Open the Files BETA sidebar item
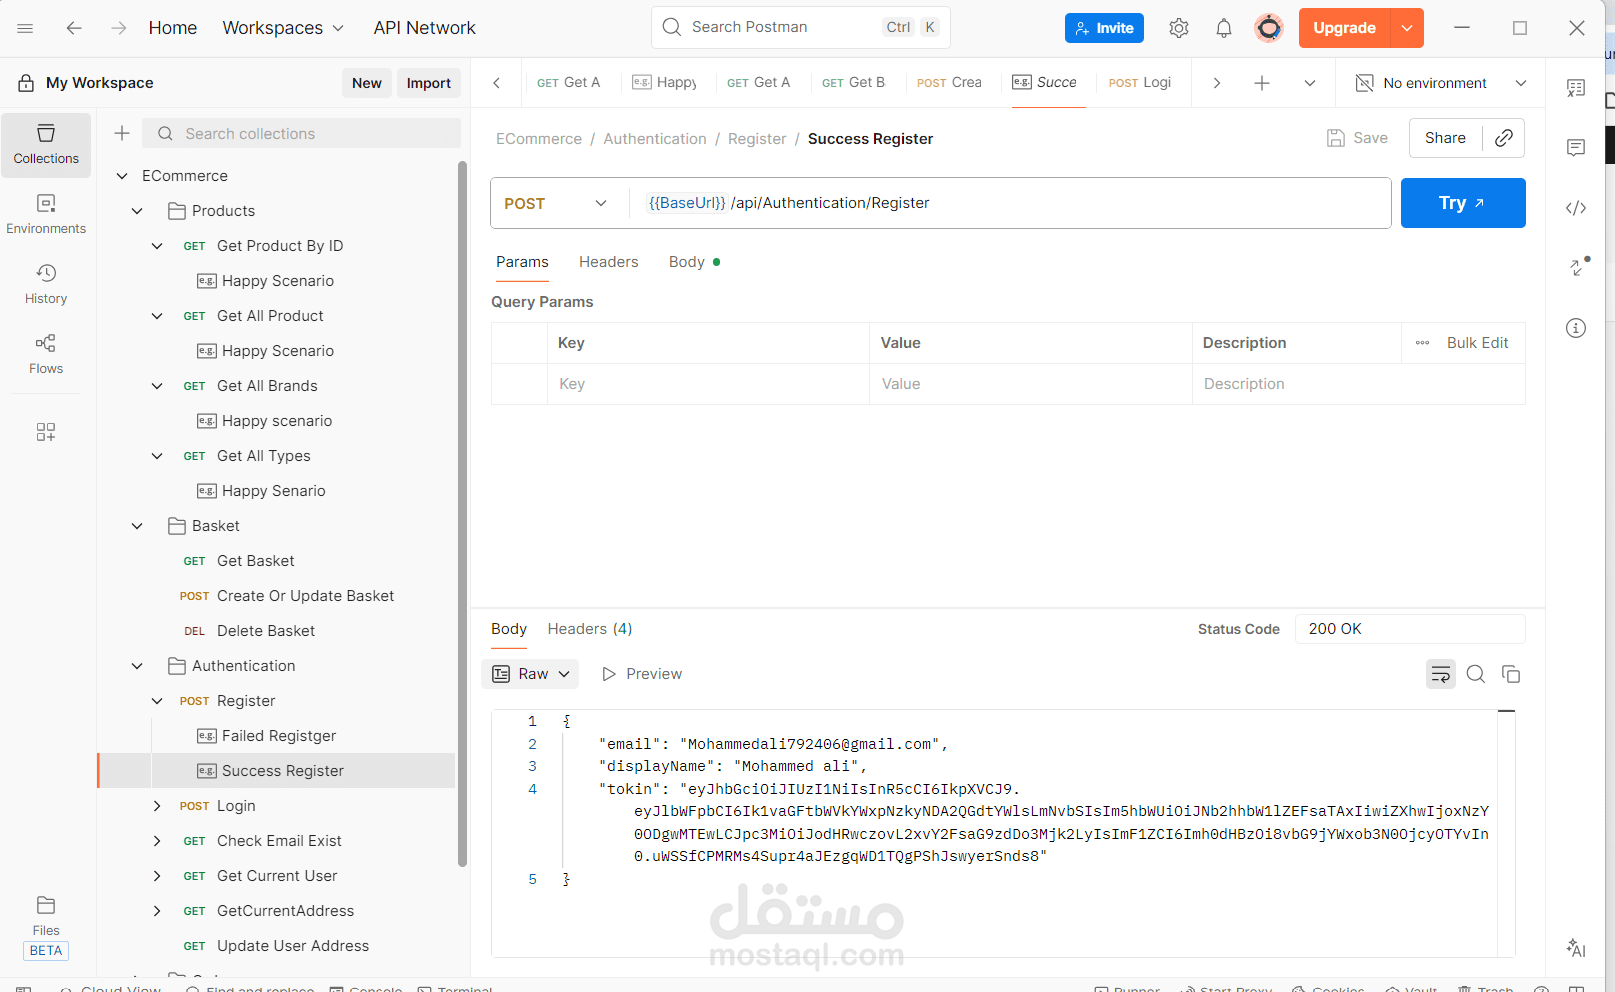Screen dimensions: 1615x992 [46, 927]
